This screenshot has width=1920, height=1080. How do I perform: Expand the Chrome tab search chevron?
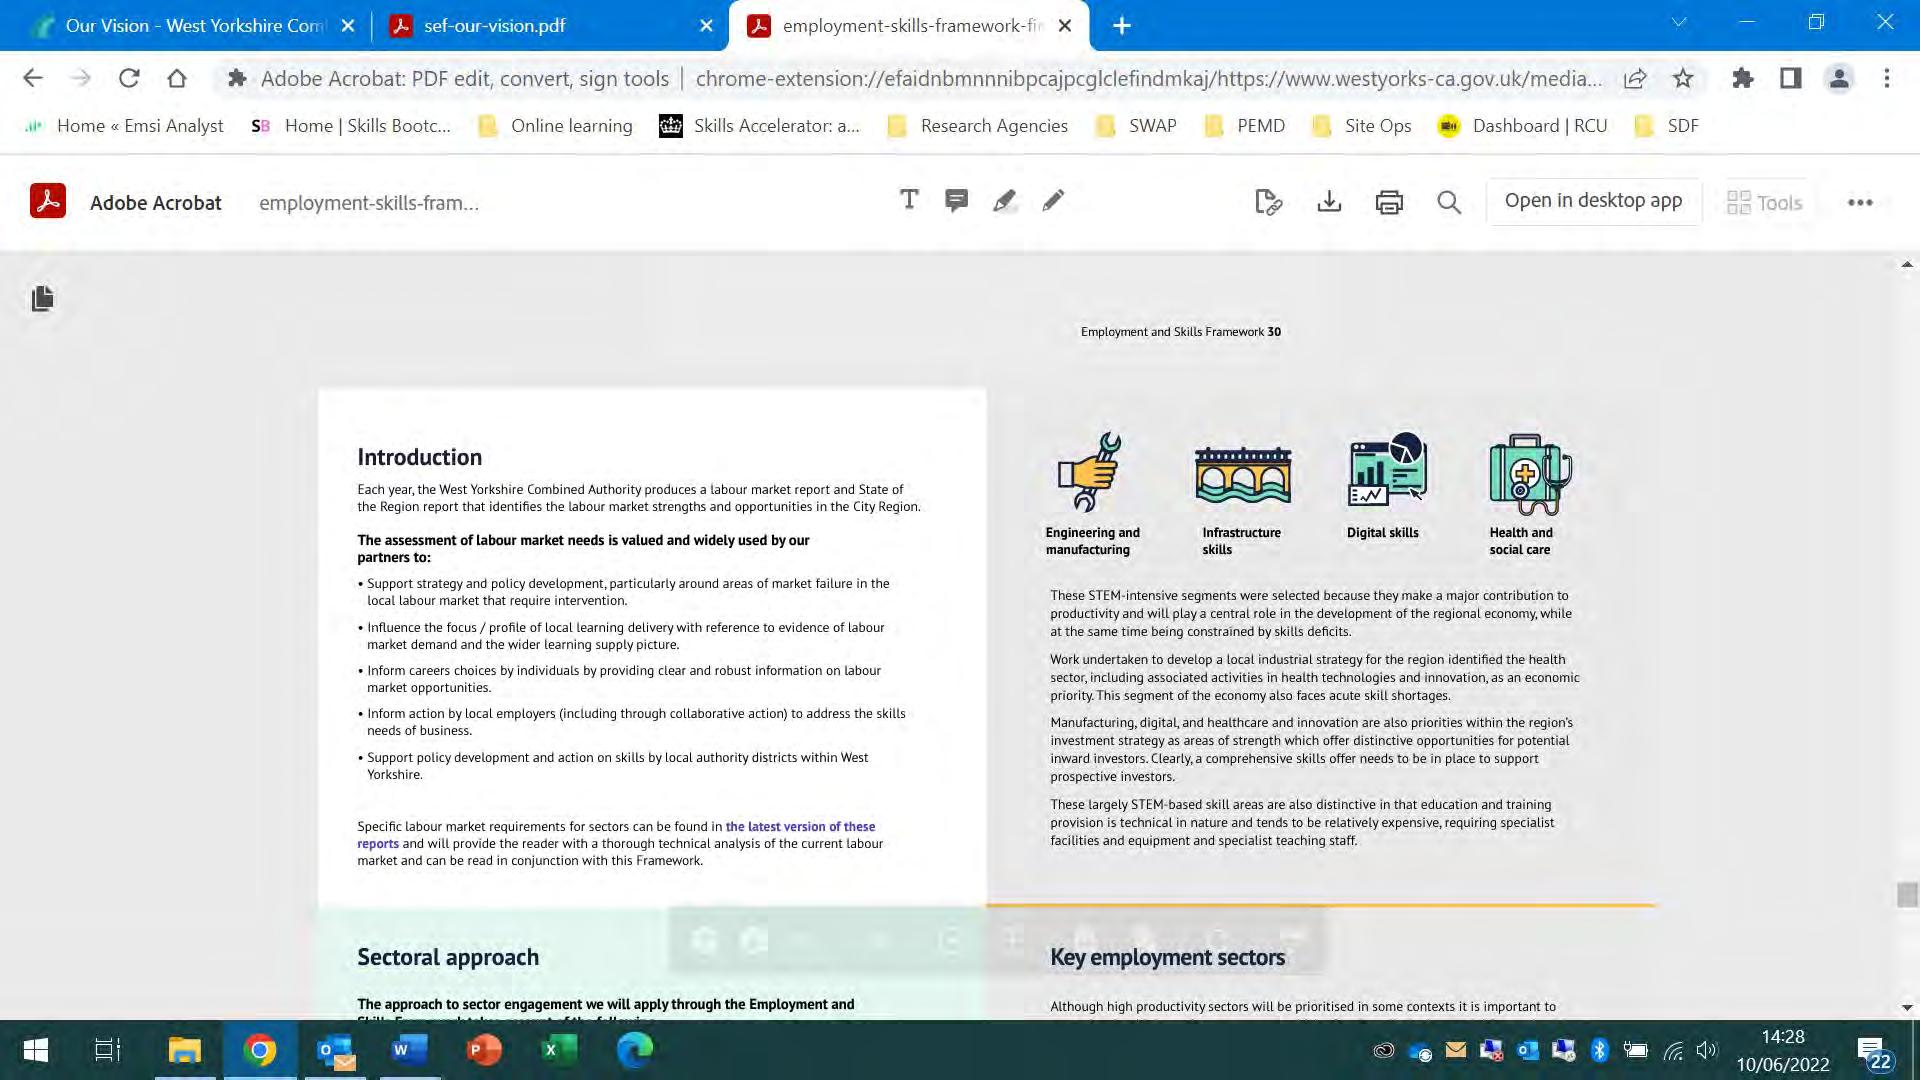point(1679,22)
